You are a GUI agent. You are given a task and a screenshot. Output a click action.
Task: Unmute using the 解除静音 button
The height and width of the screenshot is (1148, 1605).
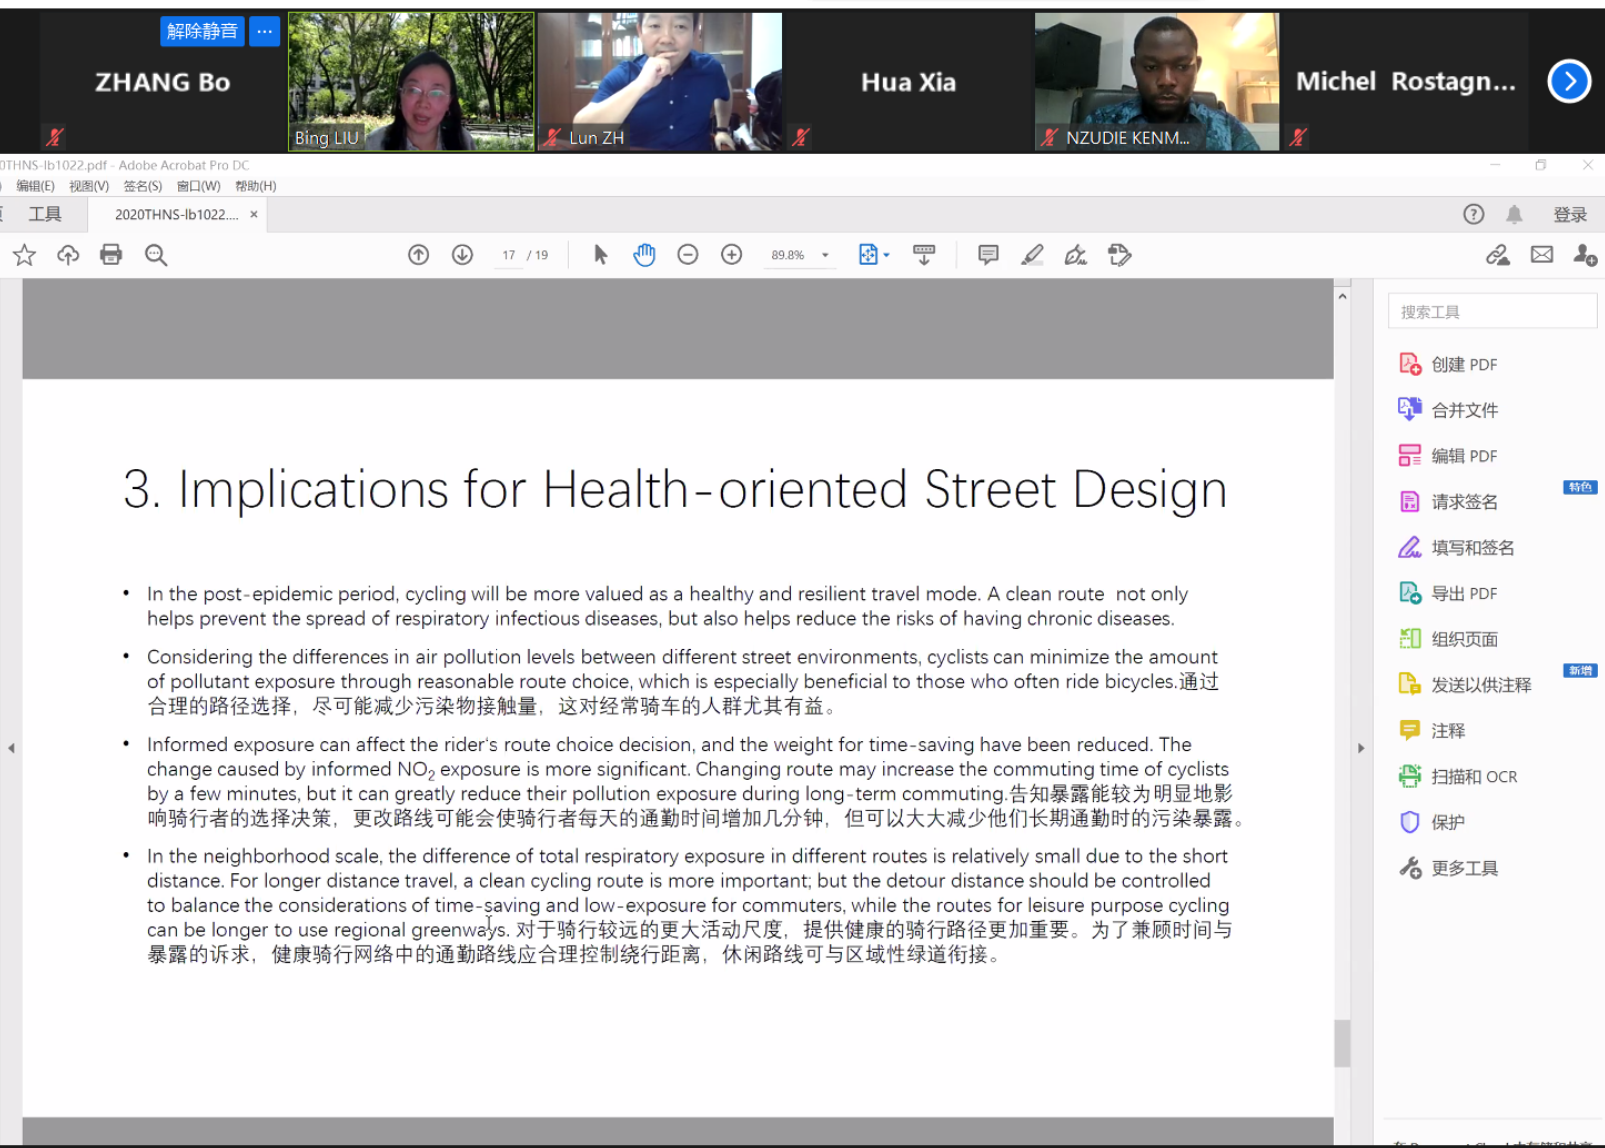202,31
